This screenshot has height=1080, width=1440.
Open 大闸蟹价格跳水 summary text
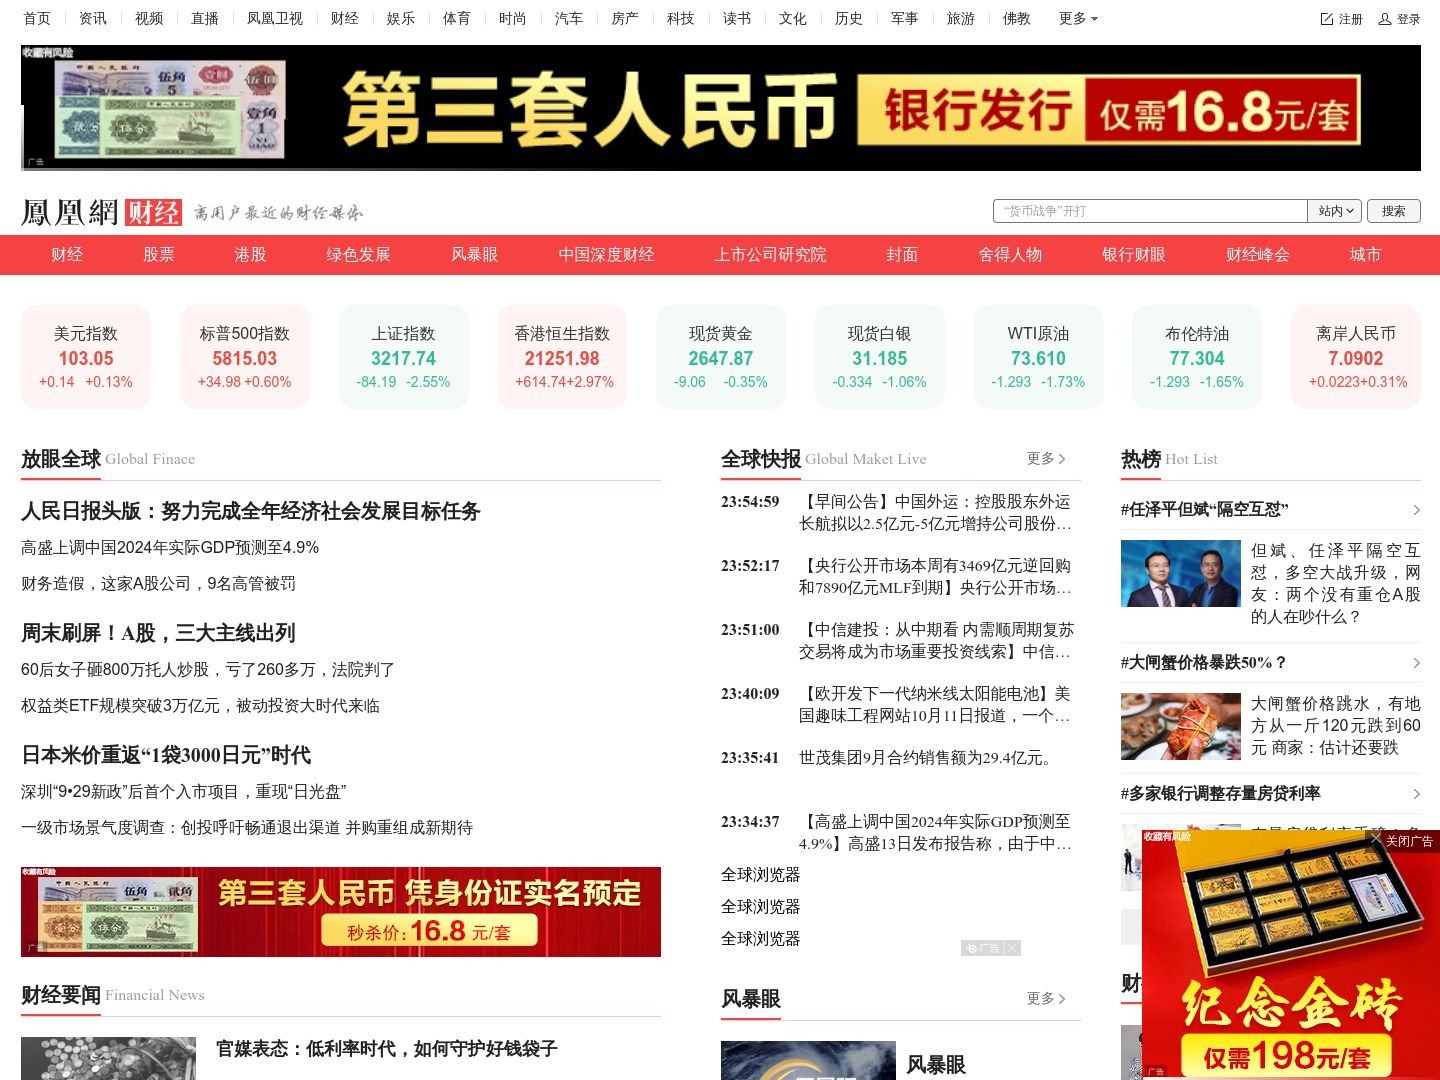[x=1336, y=725]
